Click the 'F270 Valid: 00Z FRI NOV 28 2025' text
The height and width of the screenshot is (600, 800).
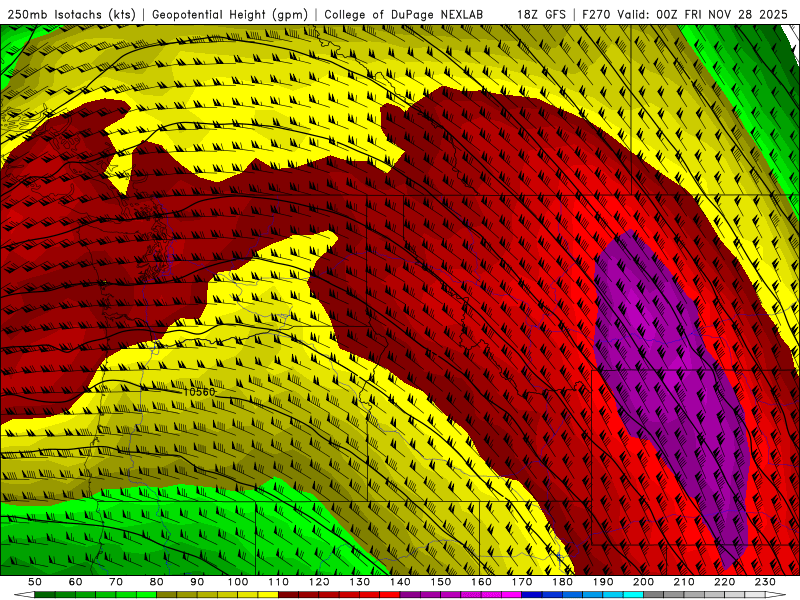click(685, 14)
